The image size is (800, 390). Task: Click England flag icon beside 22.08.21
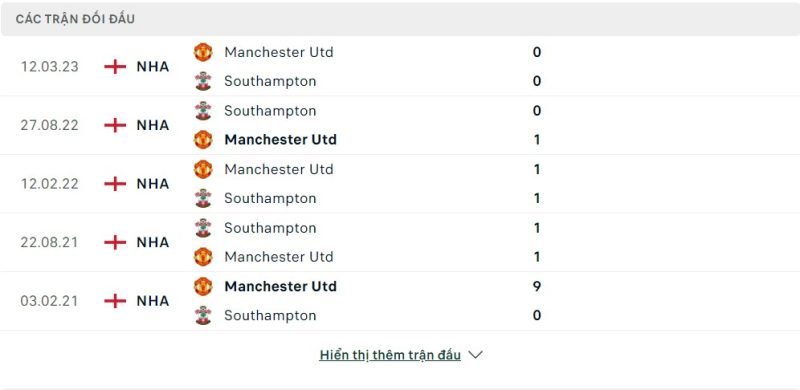pyautogui.click(x=115, y=242)
